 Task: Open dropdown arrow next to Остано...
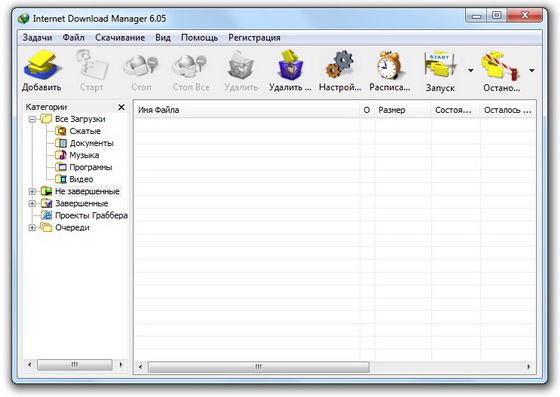(x=532, y=71)
